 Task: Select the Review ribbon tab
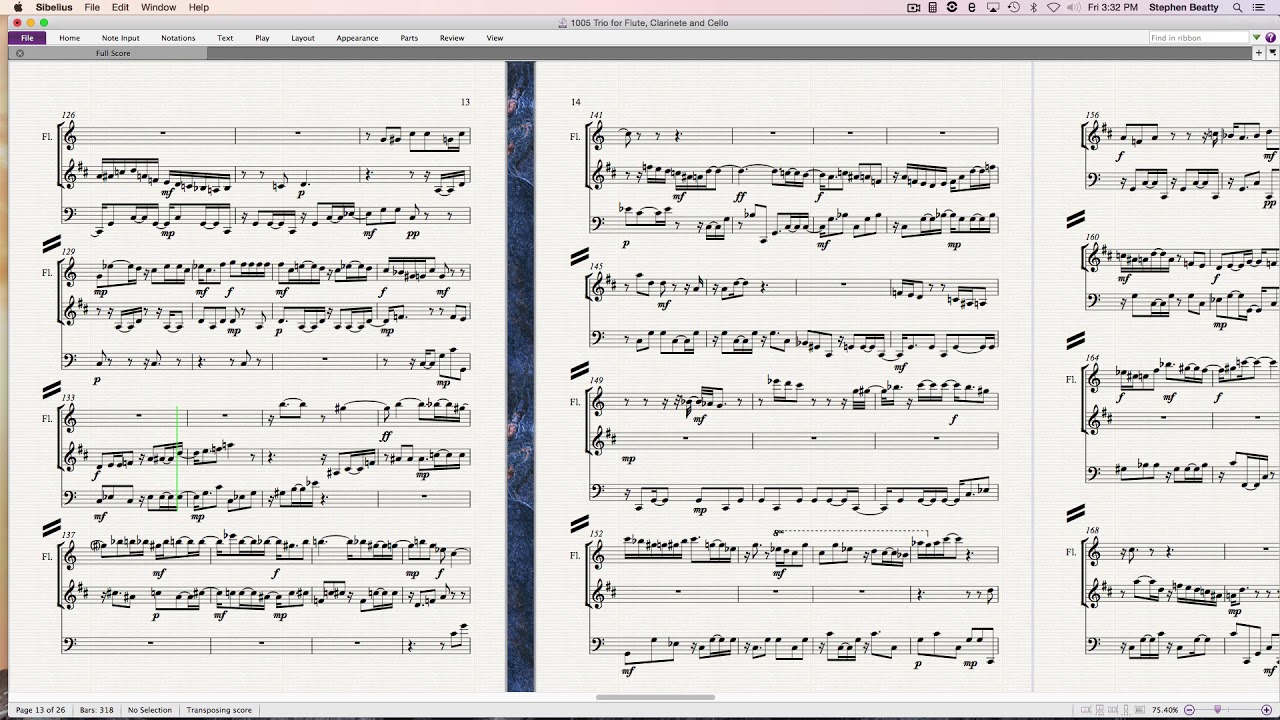pos(452,38)
